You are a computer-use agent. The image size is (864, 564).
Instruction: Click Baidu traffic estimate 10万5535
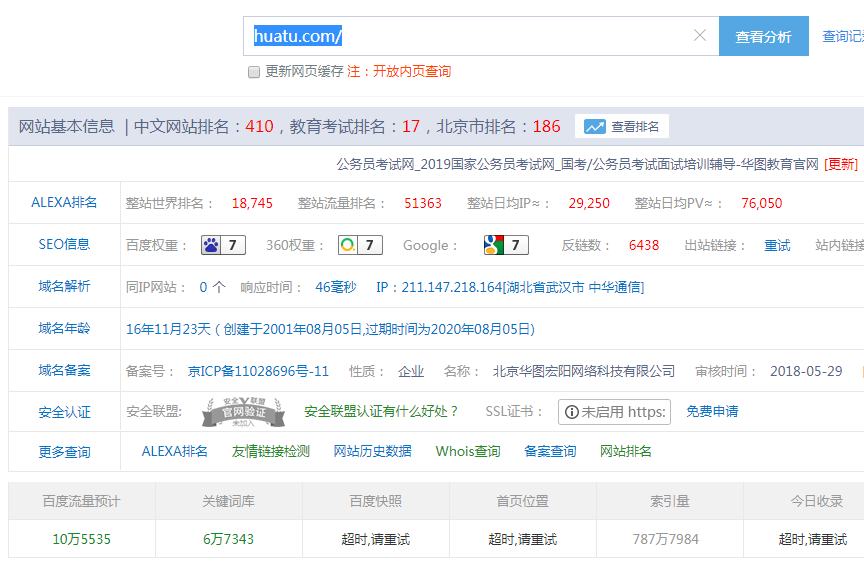[82, 539]
